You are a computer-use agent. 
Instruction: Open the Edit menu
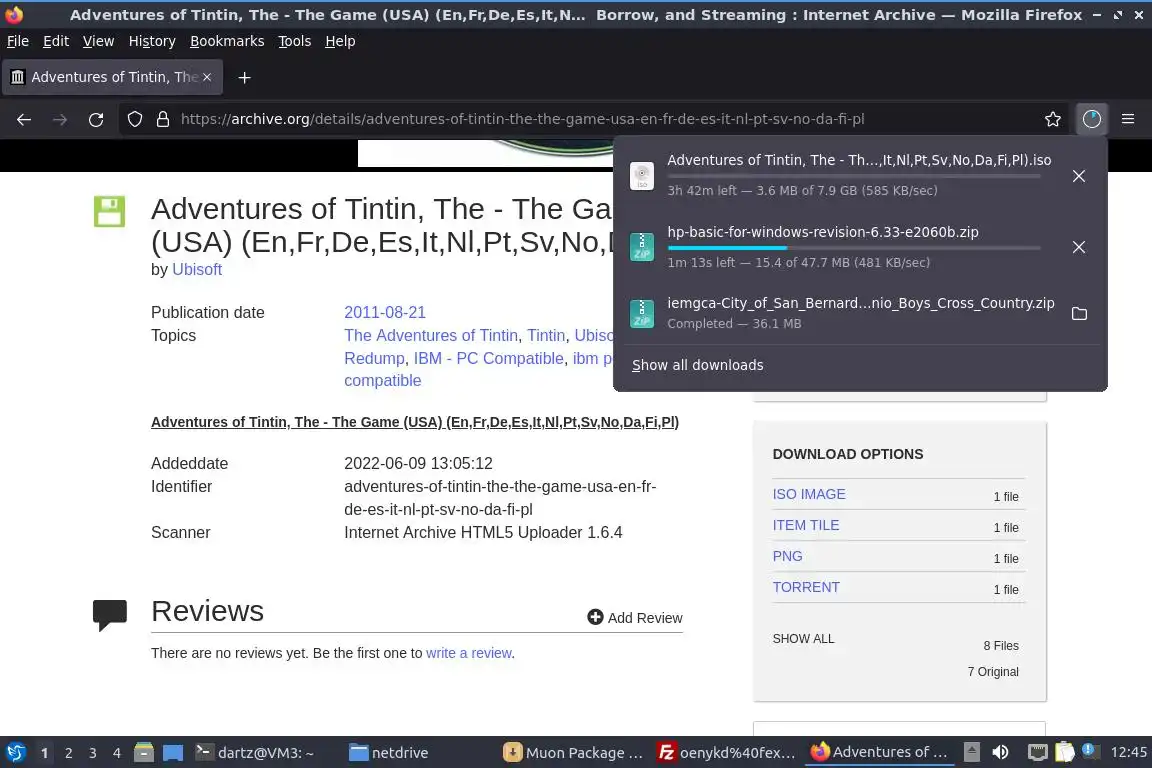[56, 41]
